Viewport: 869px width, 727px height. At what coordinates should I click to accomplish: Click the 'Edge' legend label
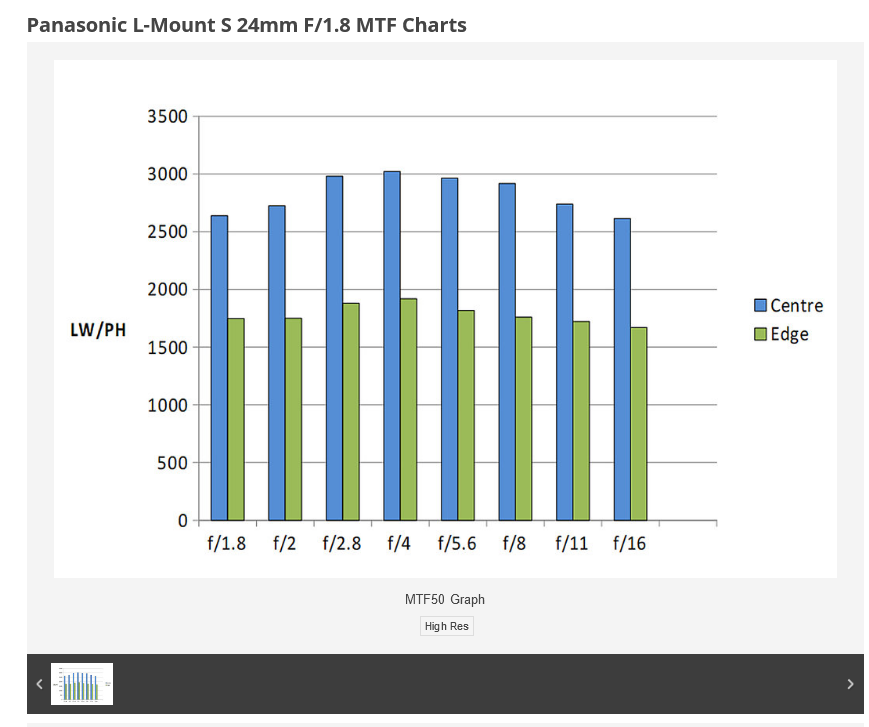[789, 334]
